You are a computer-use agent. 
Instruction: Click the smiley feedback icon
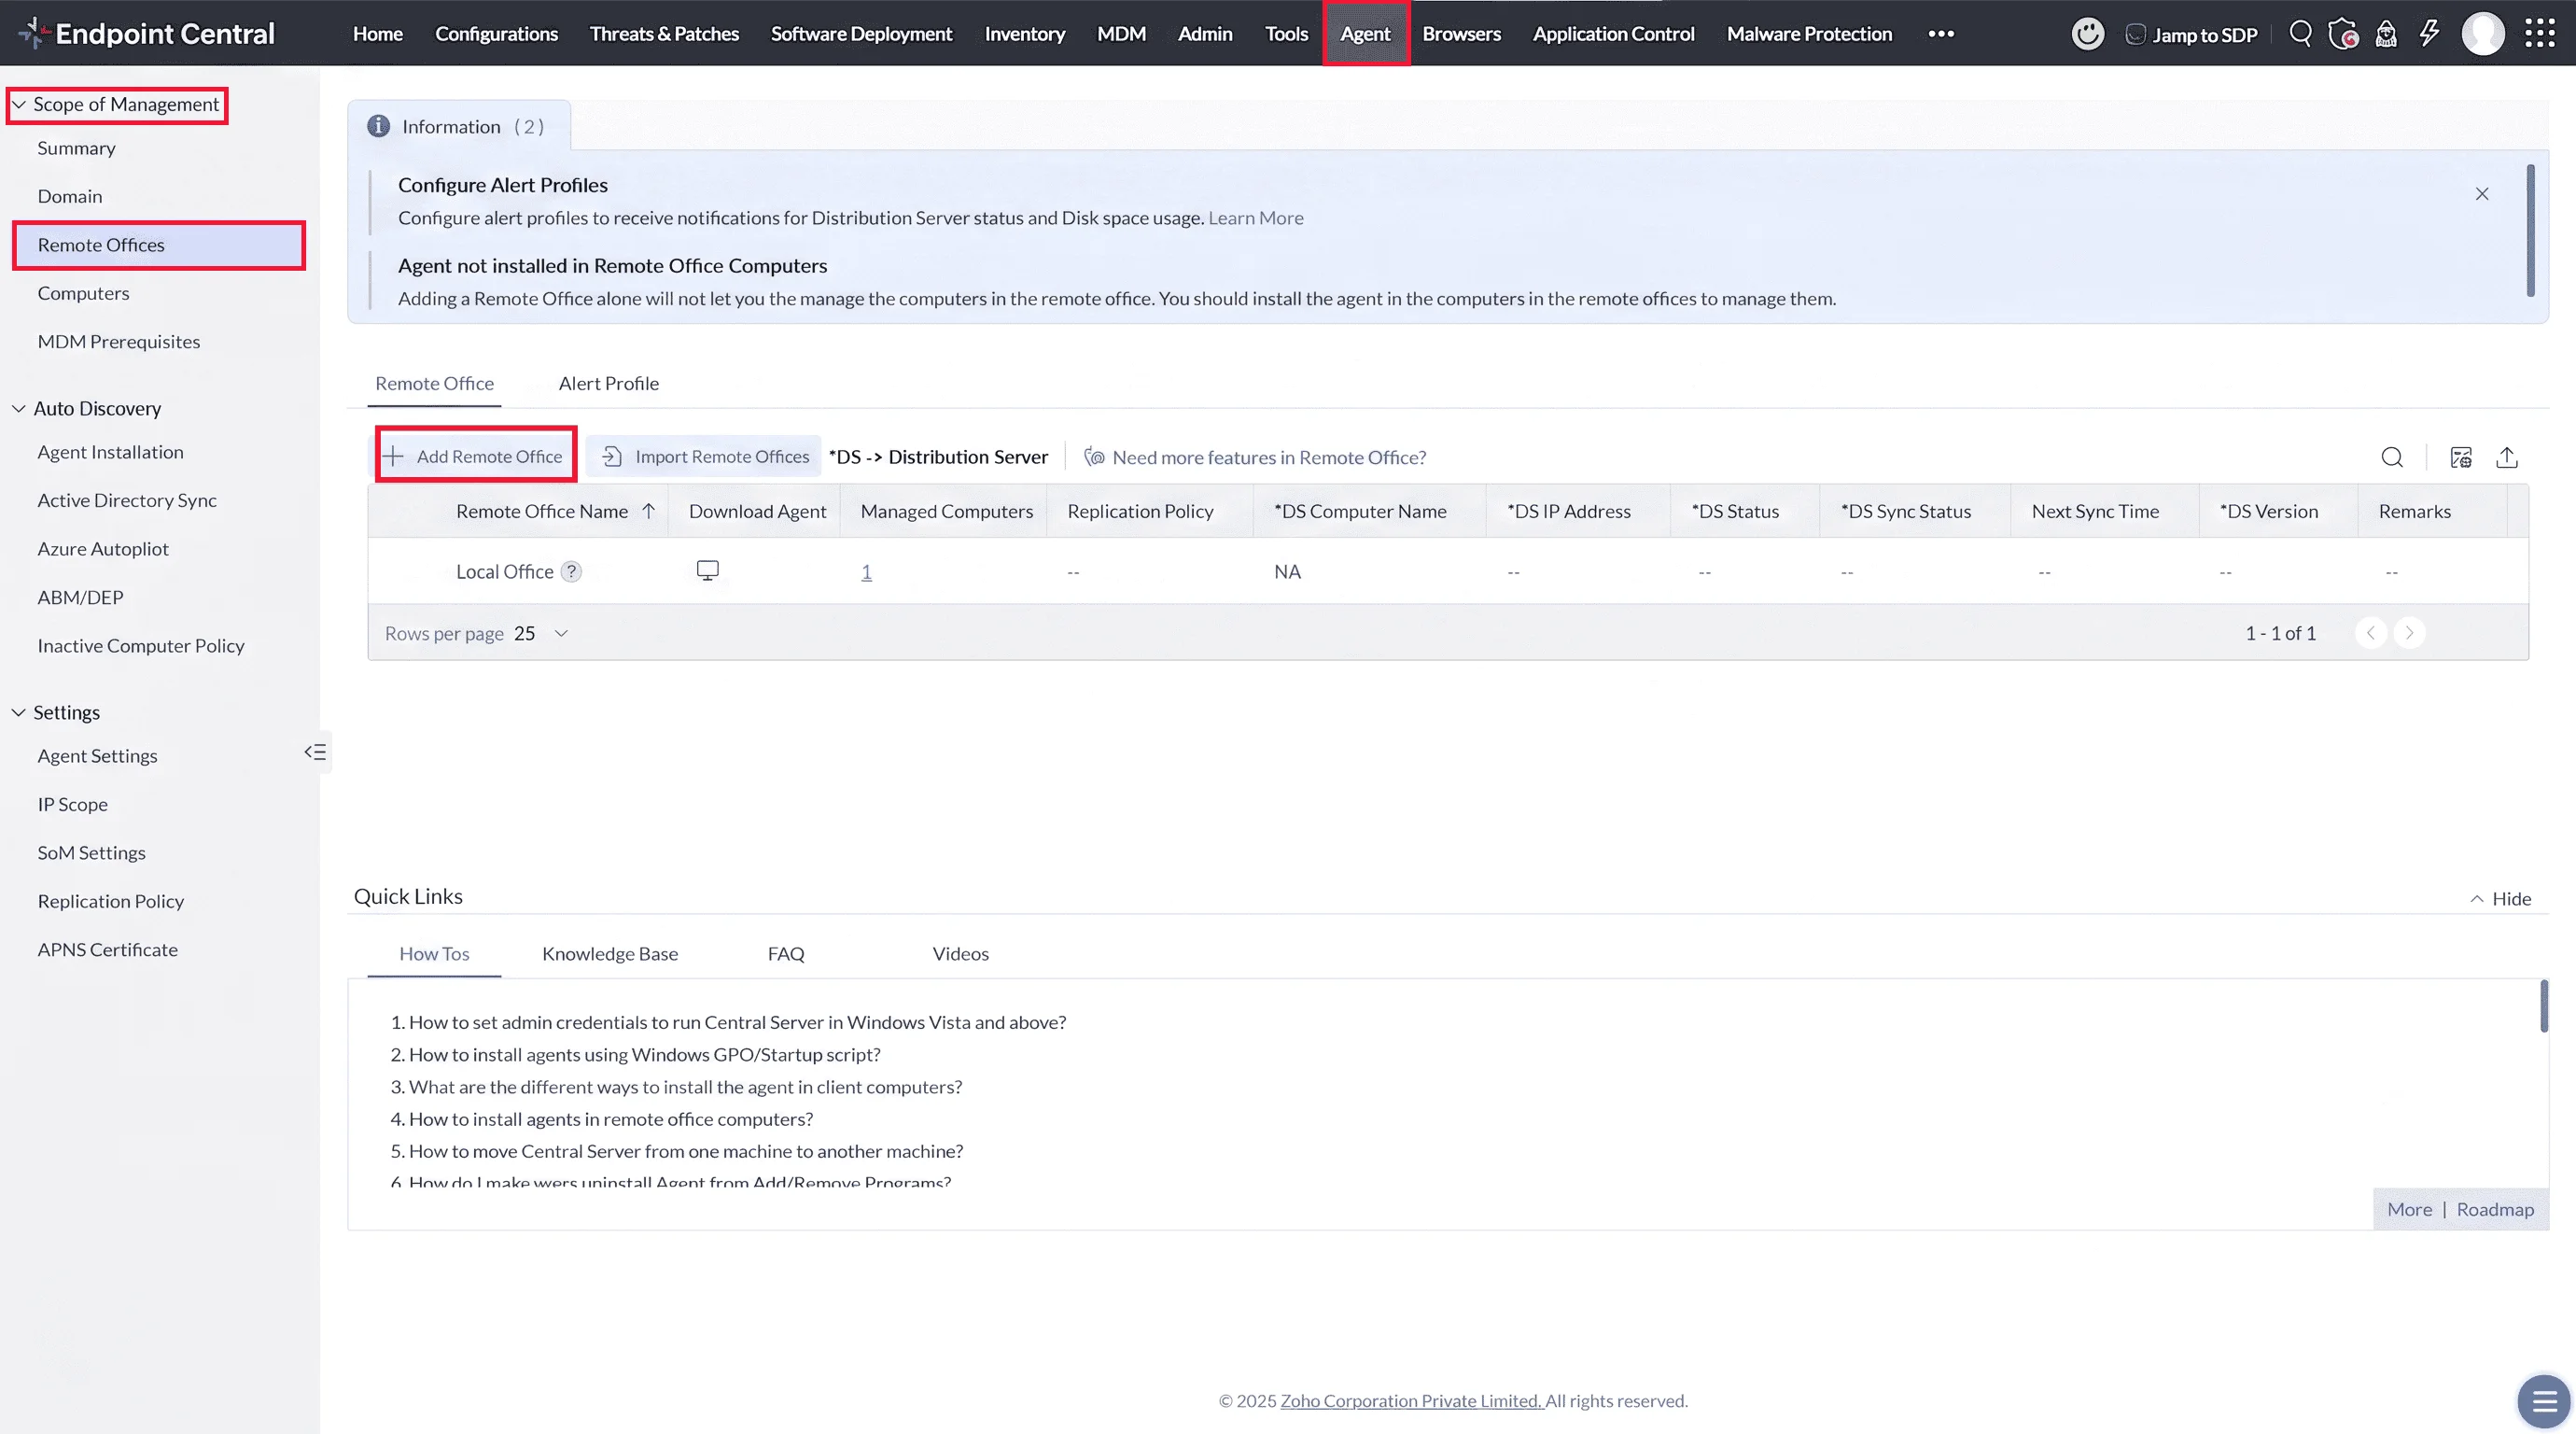click(2087, 34)
